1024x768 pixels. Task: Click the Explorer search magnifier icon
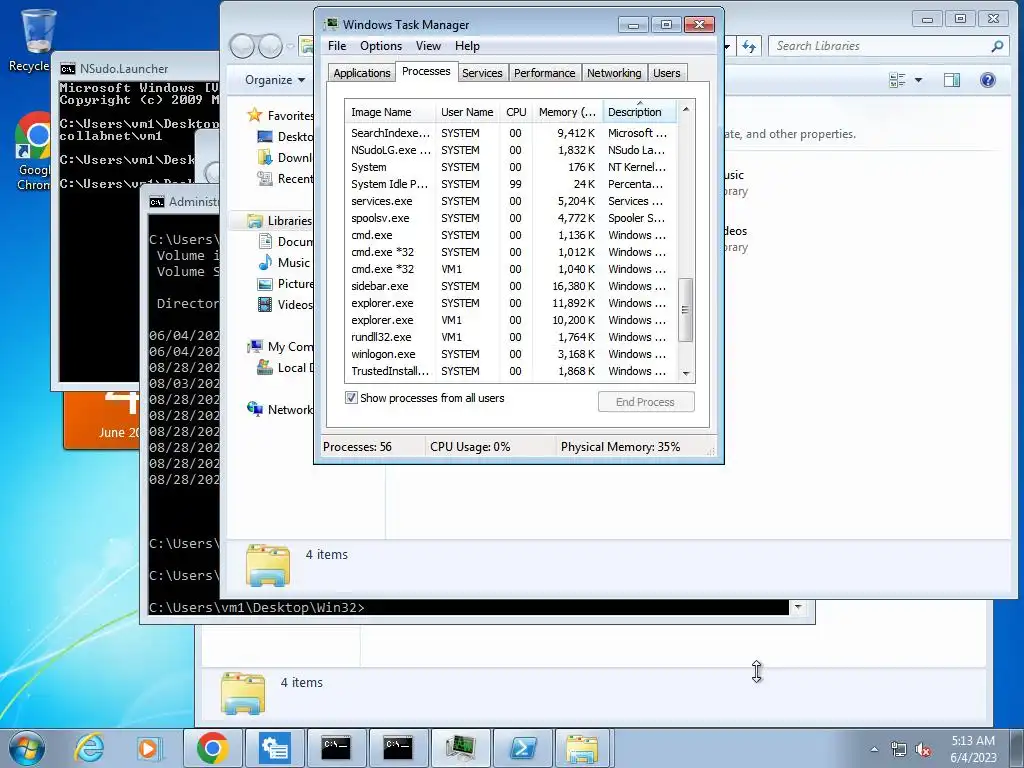(997, 46)
